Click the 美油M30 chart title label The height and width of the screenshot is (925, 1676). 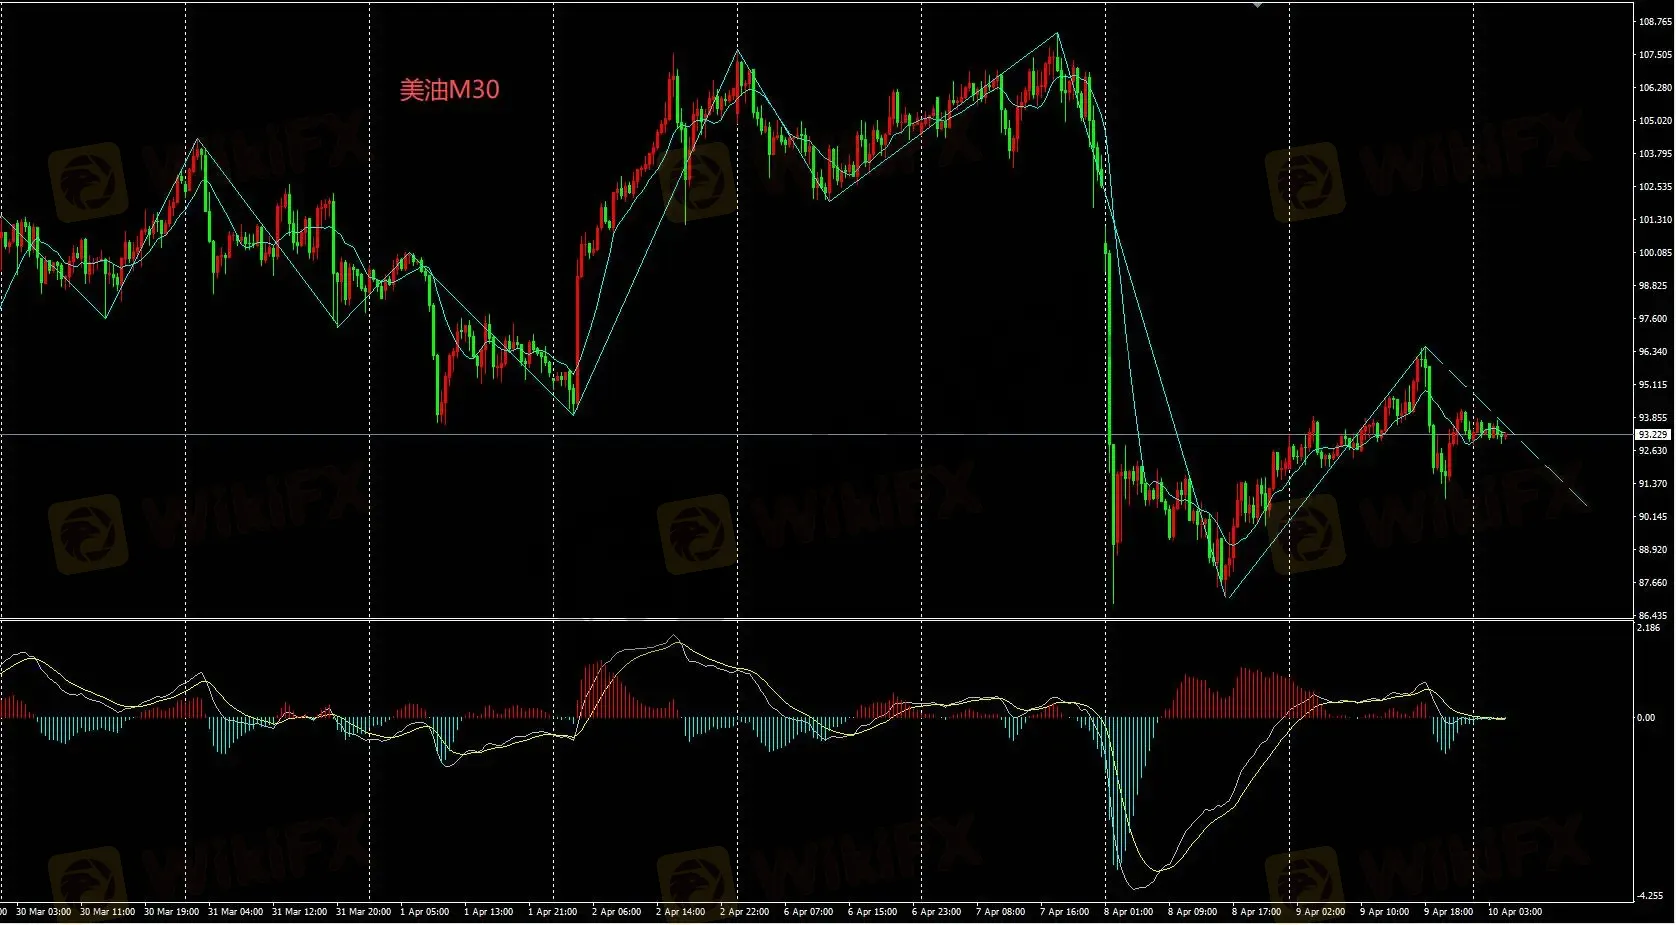[x=449, y=90]
